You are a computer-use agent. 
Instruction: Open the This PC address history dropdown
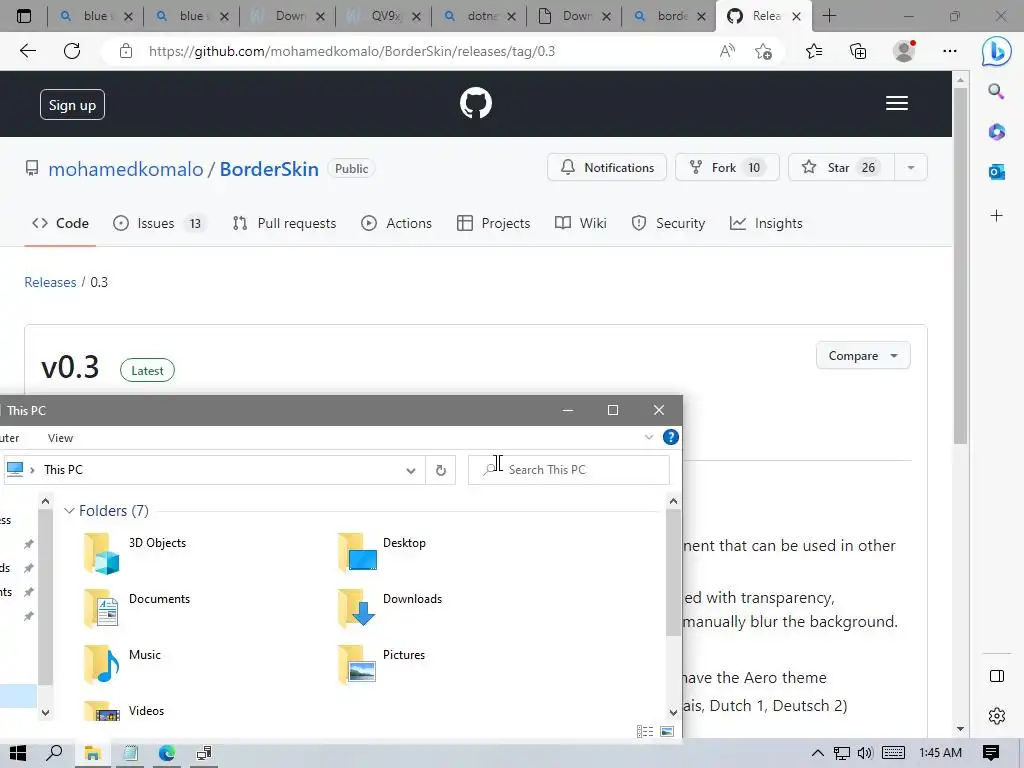point(411,470)
